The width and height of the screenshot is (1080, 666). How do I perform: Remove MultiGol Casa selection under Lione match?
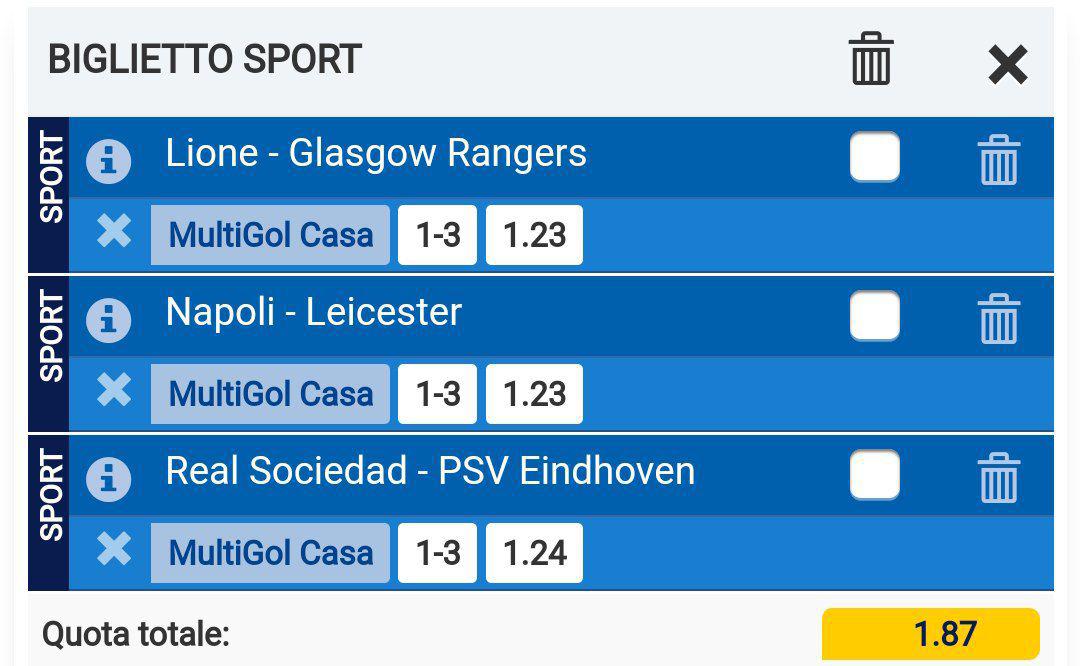[114, 232]
